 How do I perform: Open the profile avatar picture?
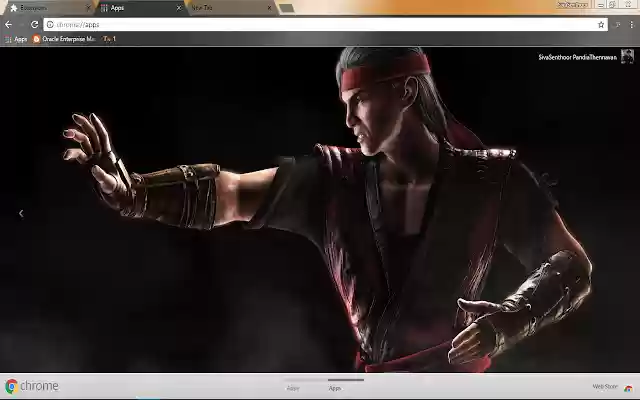627,56
